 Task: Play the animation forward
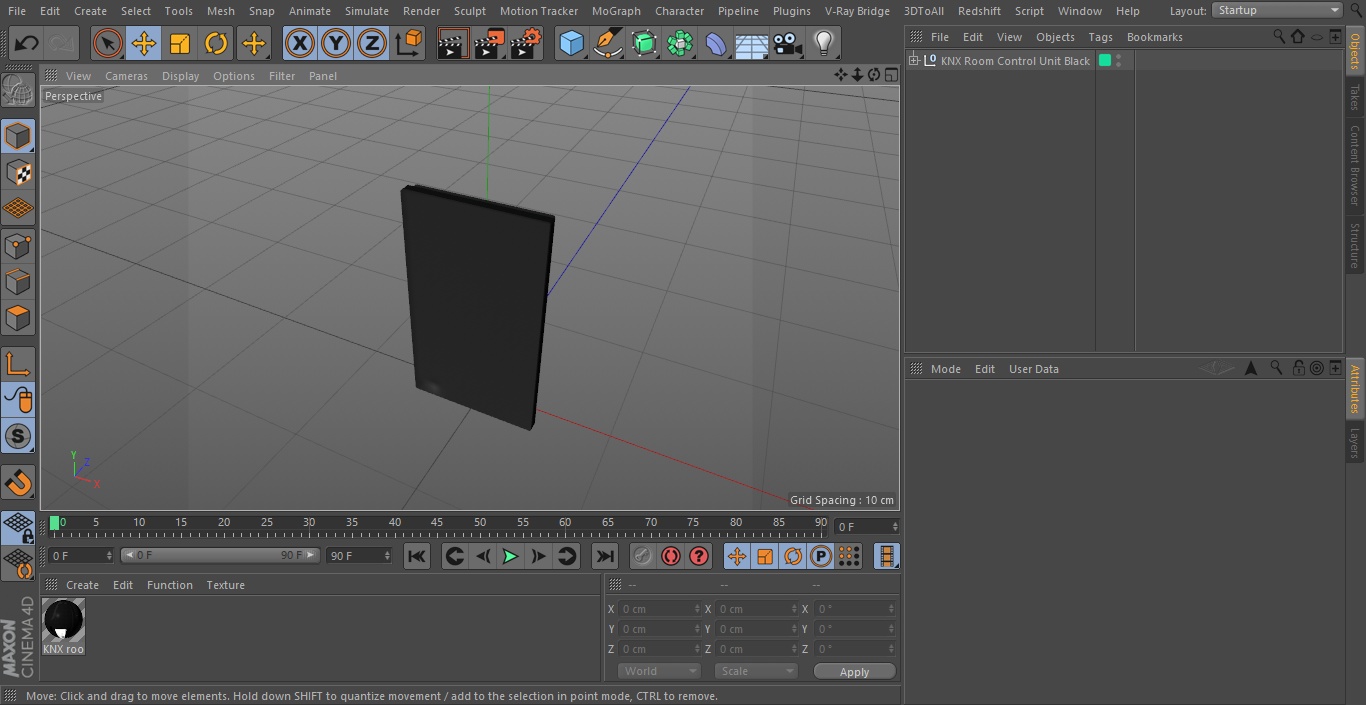pos(510,556)
